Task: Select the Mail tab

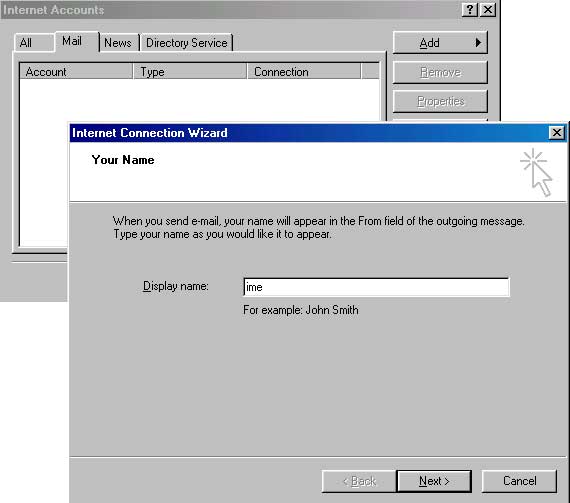Action: (77, 41)
